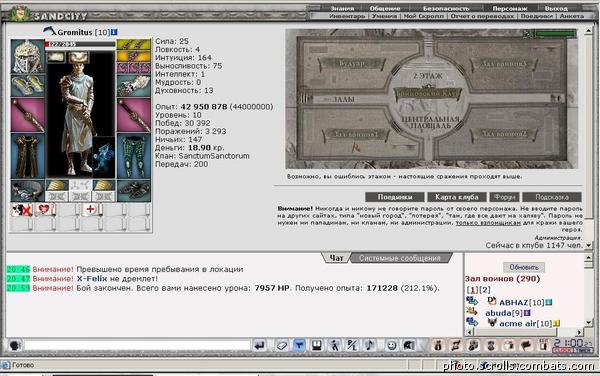Open the Общение menu
600x376 pixels.
tap(385, 8)
